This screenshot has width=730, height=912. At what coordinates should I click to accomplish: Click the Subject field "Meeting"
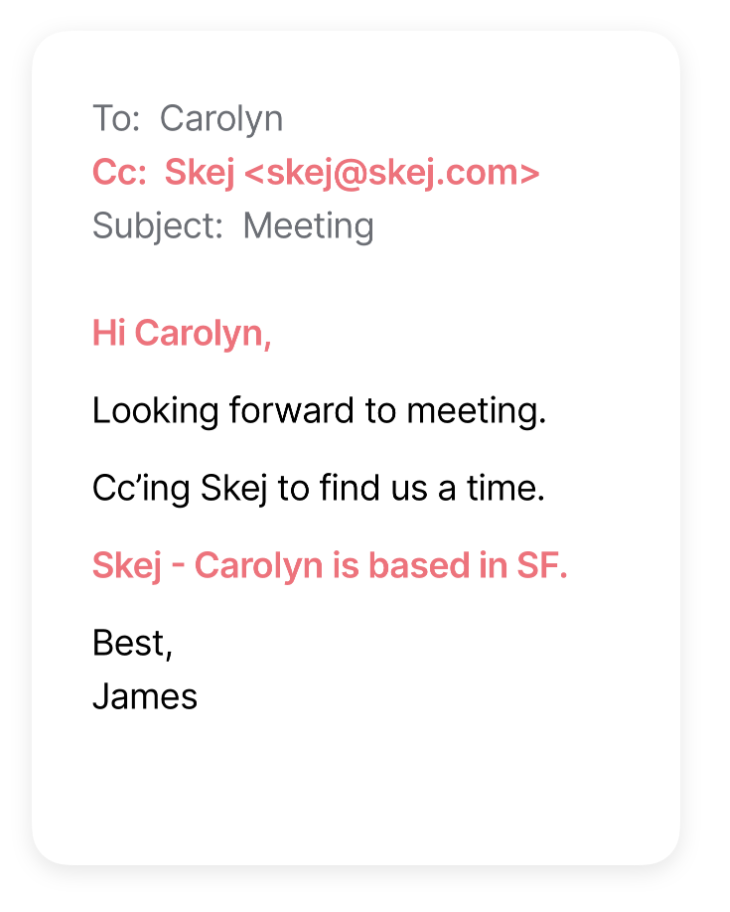(x=308, y=226)
